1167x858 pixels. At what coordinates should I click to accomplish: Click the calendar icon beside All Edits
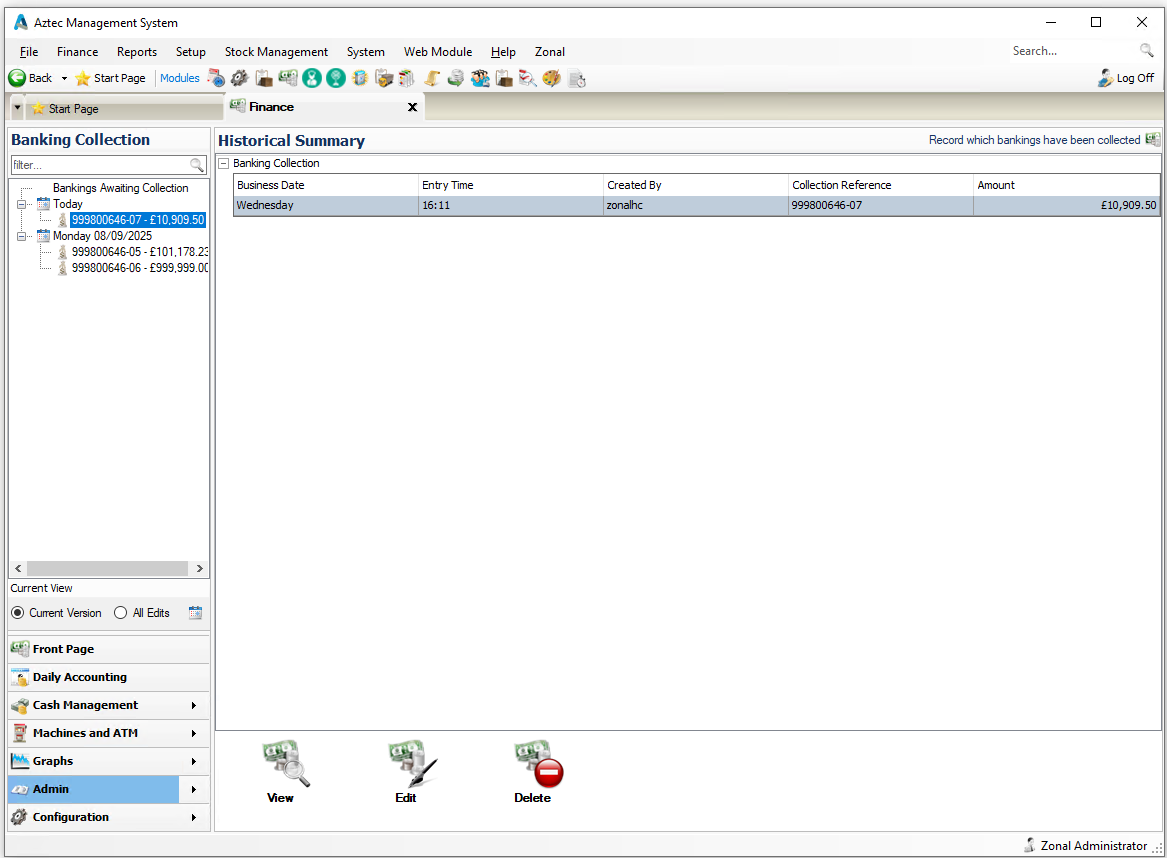click(x=195, y=613)
